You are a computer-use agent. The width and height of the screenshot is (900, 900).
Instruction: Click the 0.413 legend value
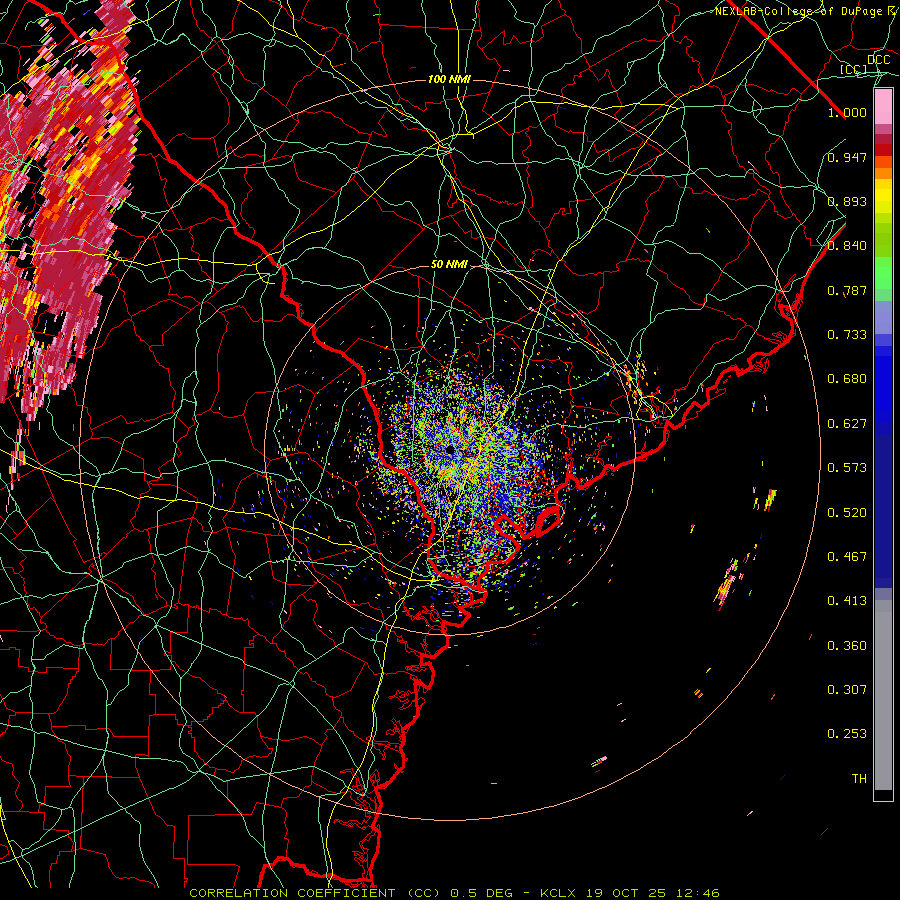847,601
